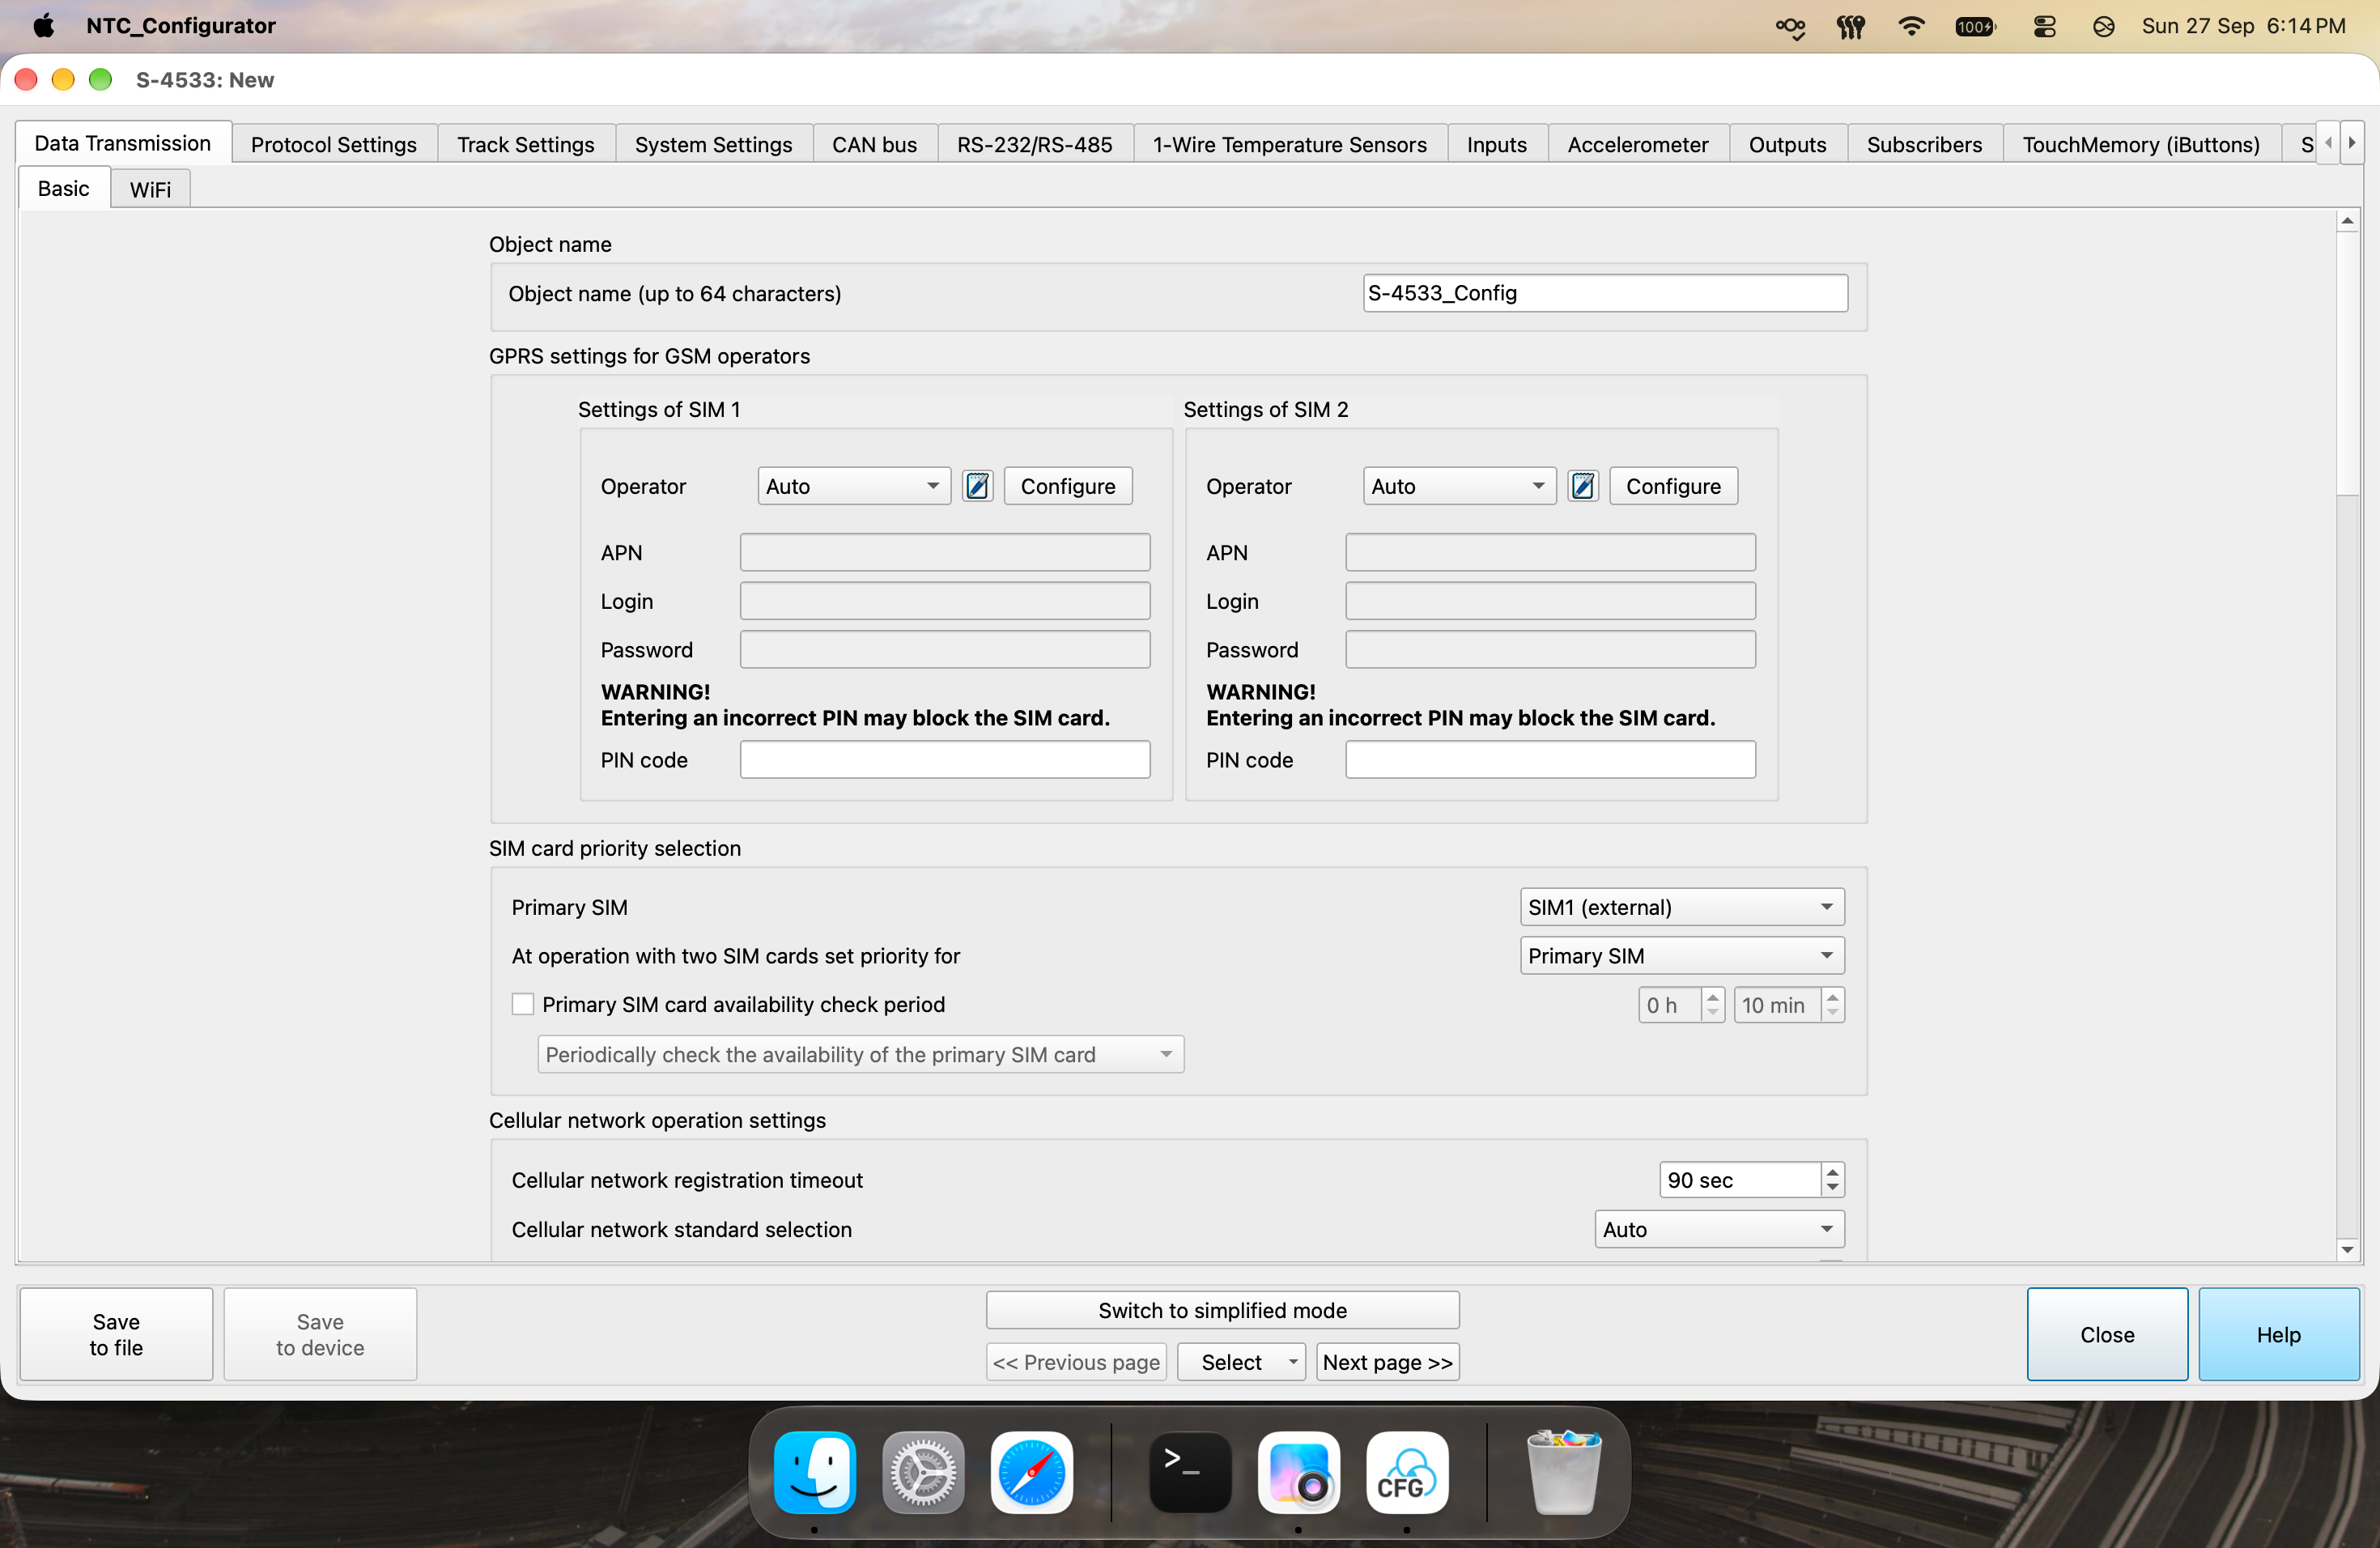Open the Help button
Viewport: 2380px width, 1548px height.
(2278, 1334)
